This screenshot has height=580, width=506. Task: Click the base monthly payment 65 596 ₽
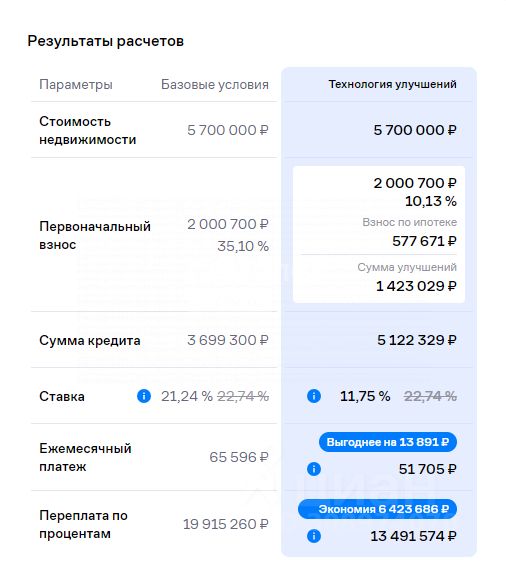click(239, 457)
